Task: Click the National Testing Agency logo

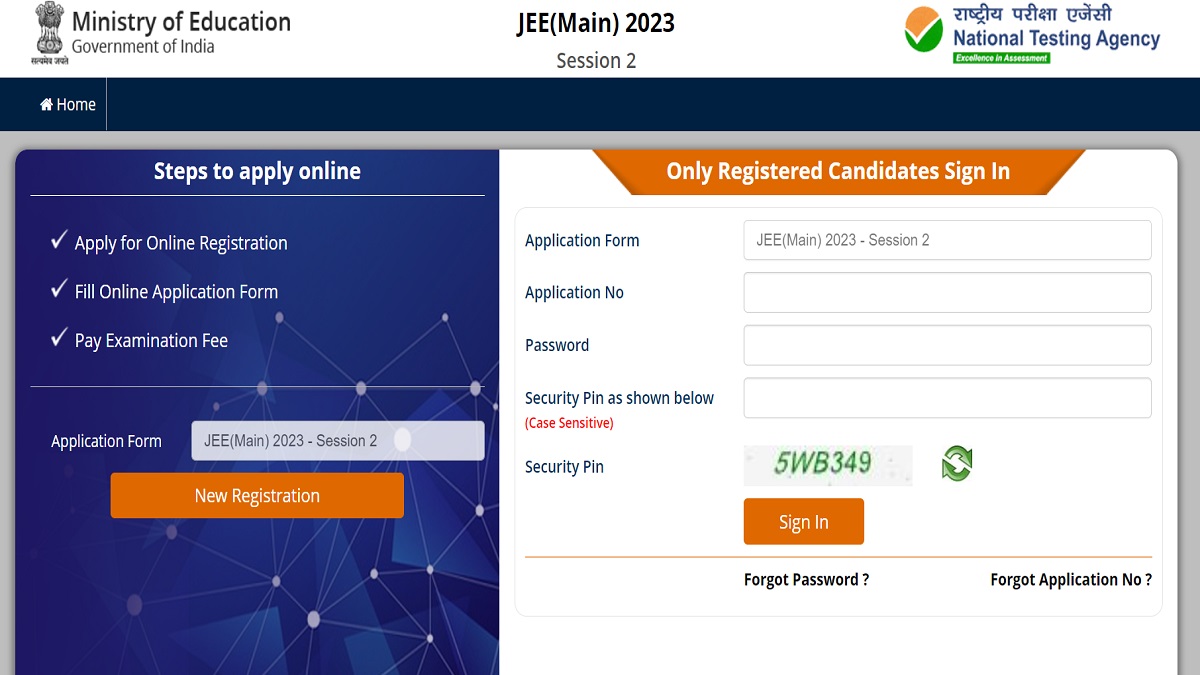Action: coord(1032,34)
